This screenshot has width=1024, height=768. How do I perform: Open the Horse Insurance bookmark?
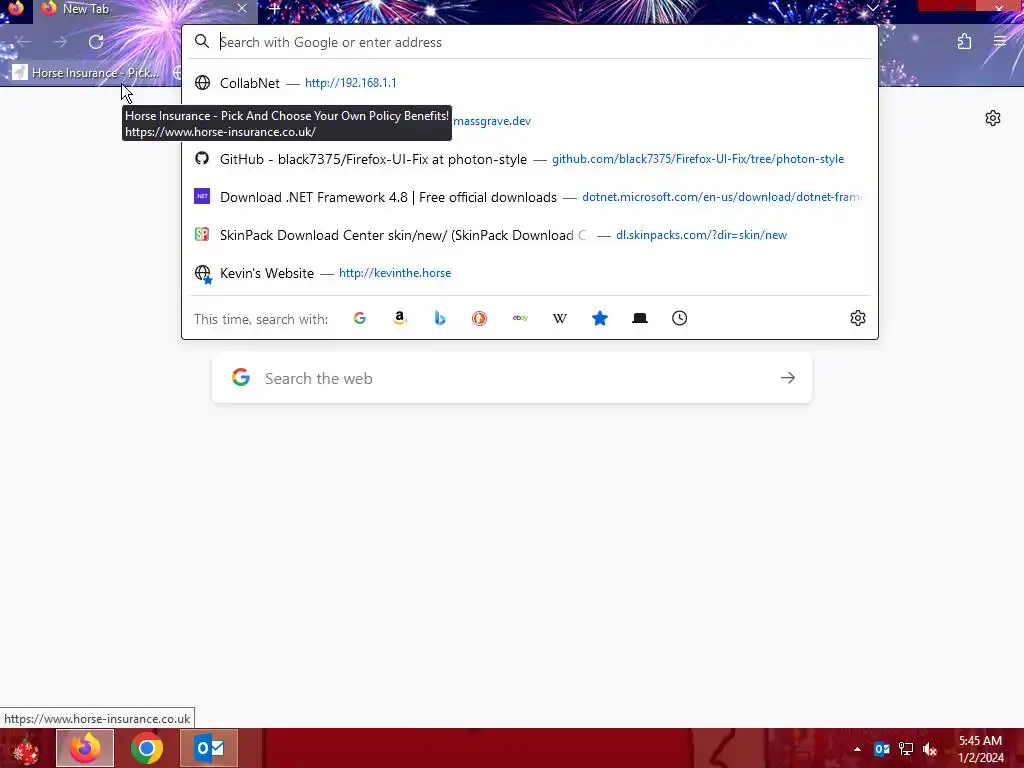click(x=86, y=72)
